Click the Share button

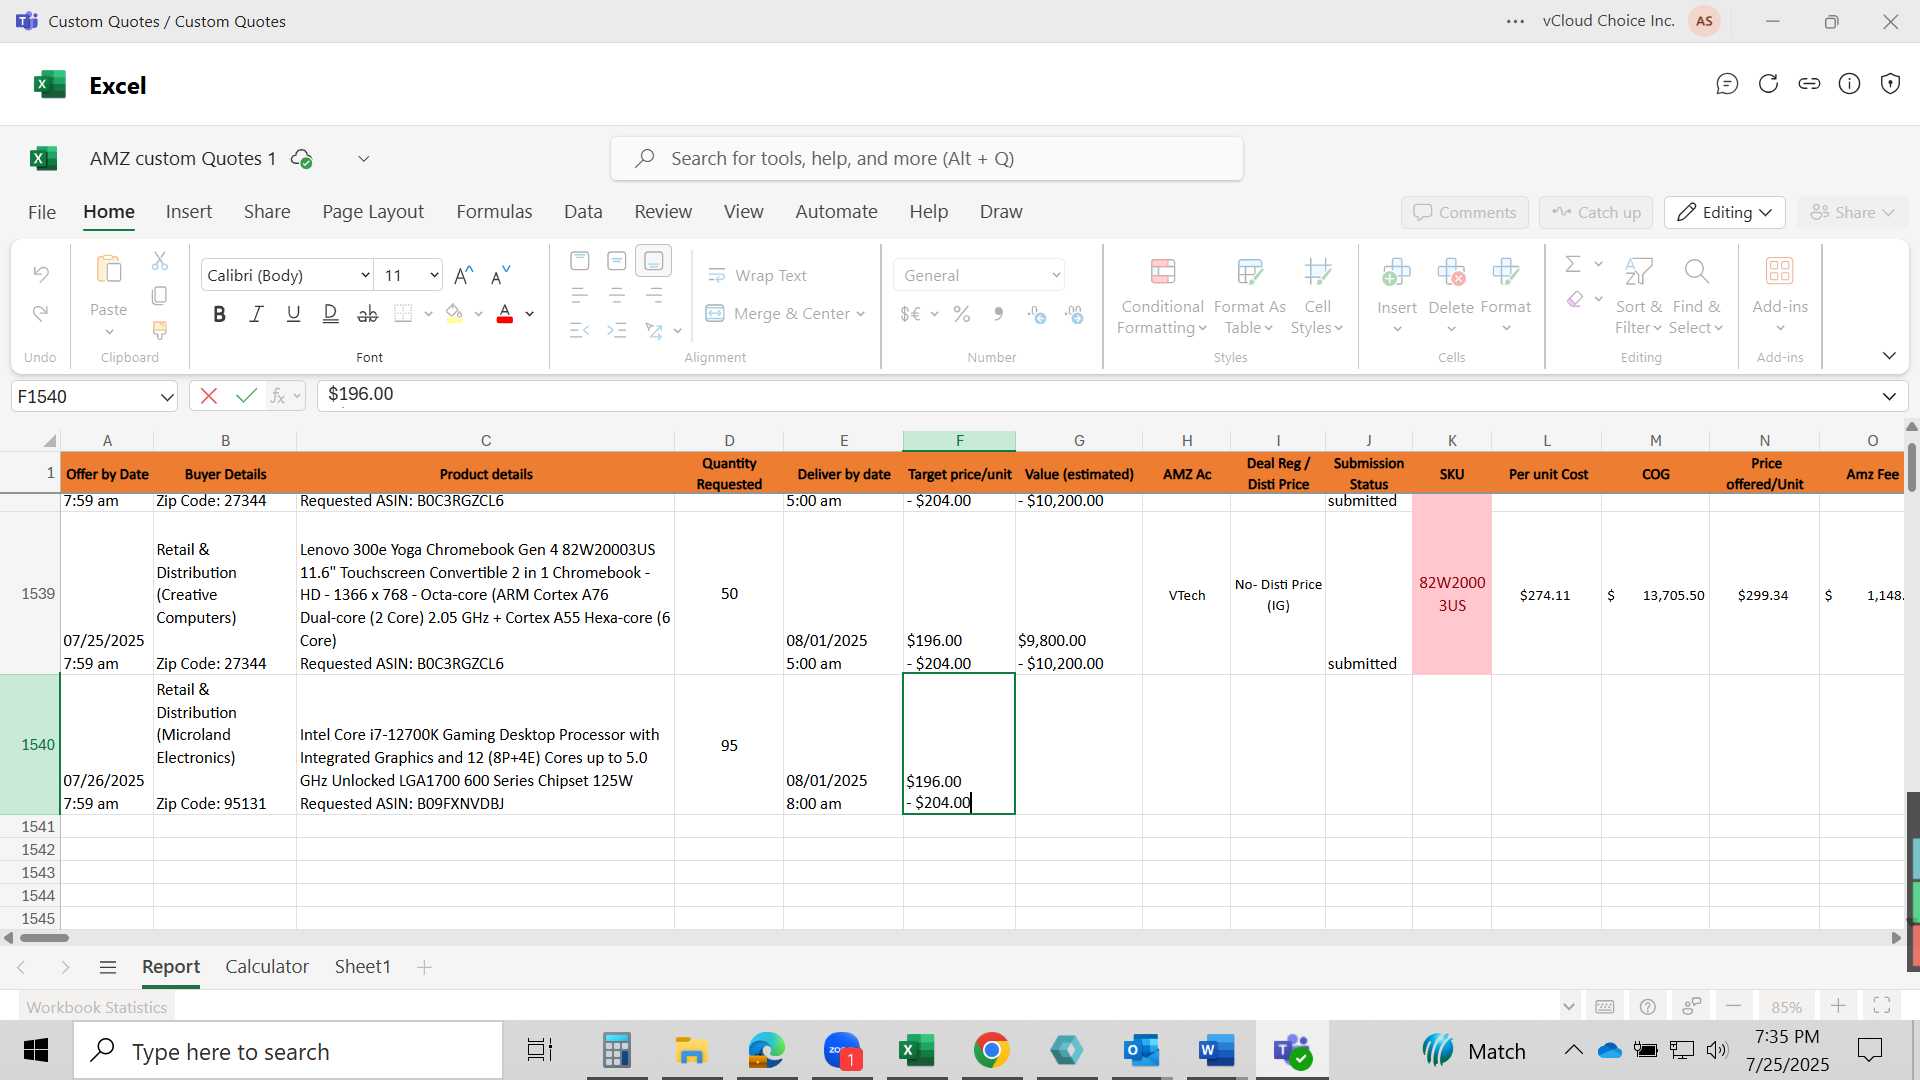[x=1852, y=212]
